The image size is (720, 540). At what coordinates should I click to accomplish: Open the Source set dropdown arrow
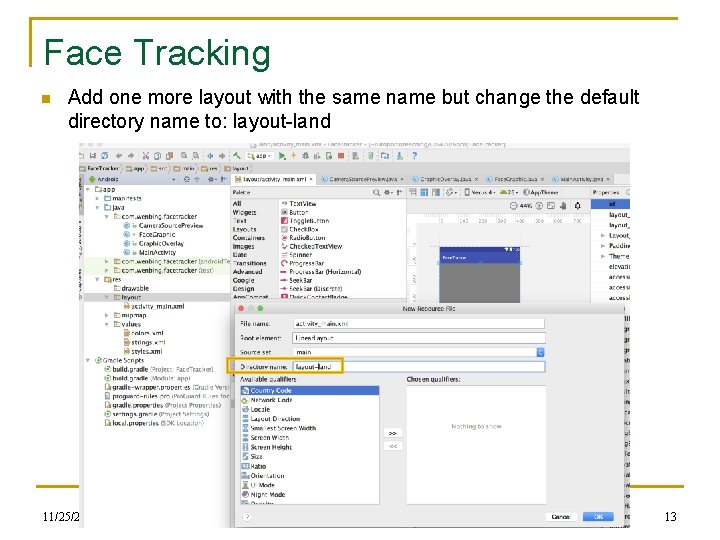pos(540,352)
